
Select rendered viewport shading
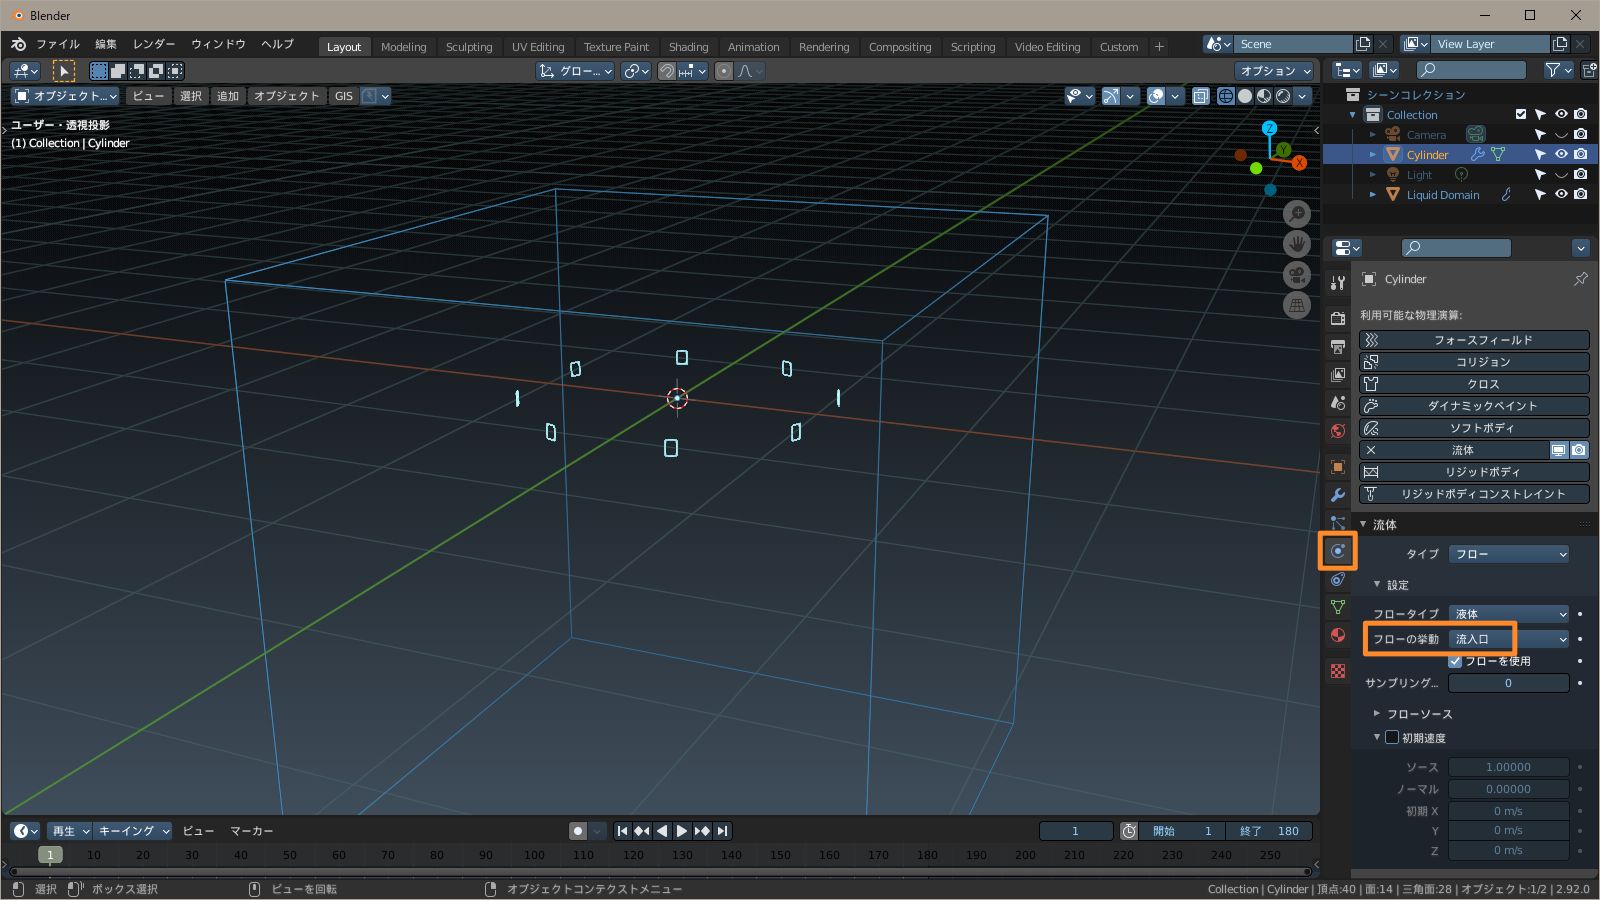1283,96
